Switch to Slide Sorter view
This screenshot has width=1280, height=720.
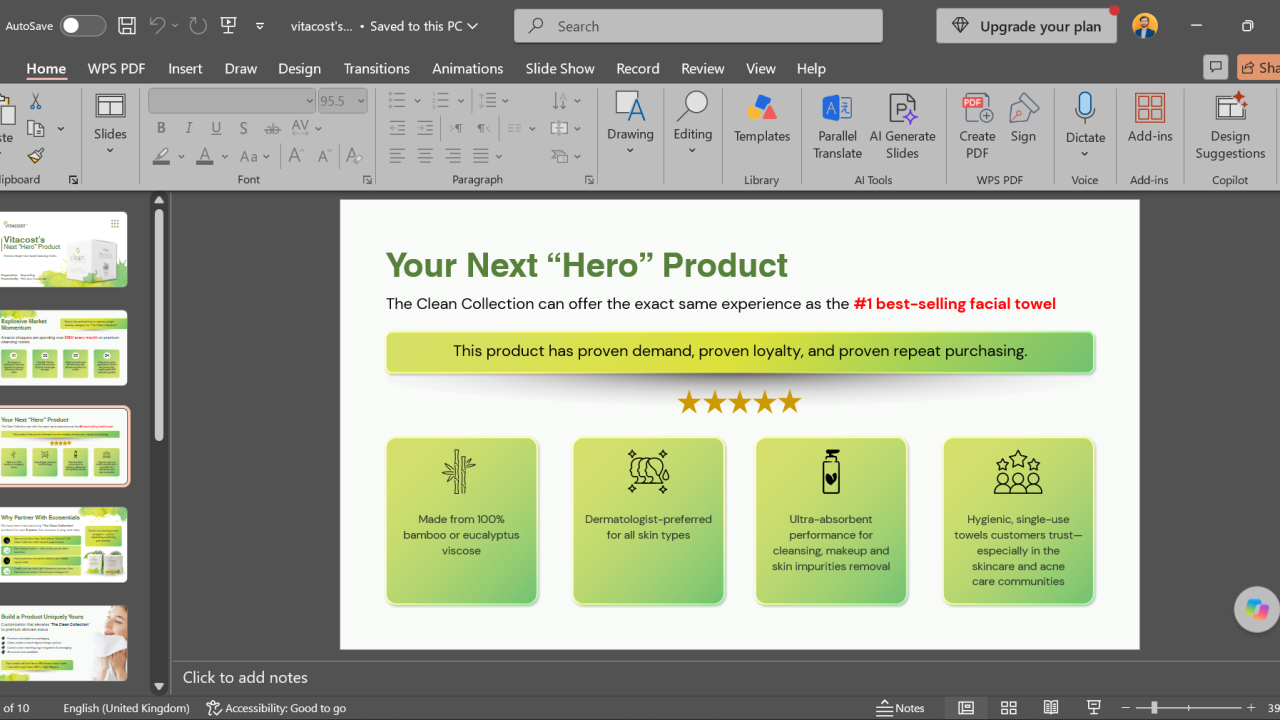[x=1008, y=708]
